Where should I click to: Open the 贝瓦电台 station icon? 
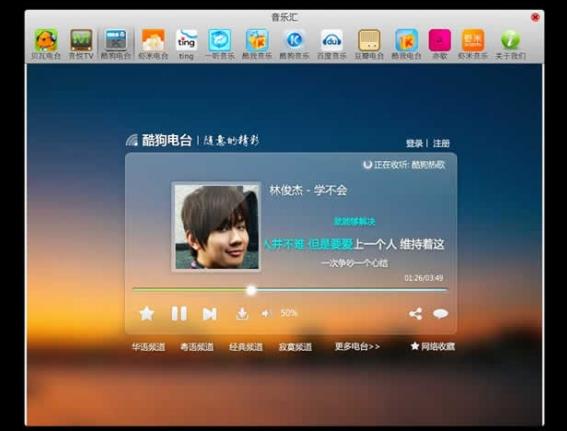[46, 44]
